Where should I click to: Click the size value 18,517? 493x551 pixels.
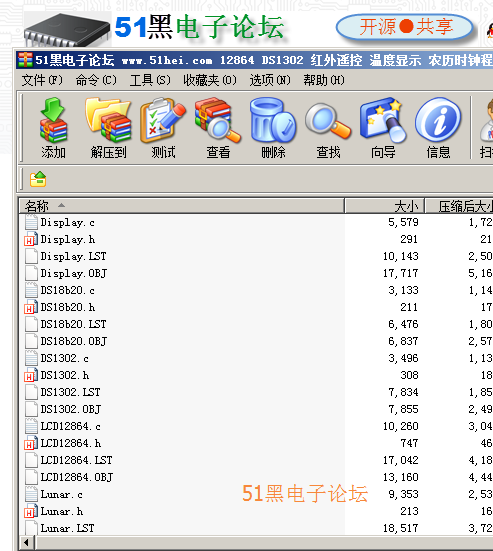click(401, 528)
